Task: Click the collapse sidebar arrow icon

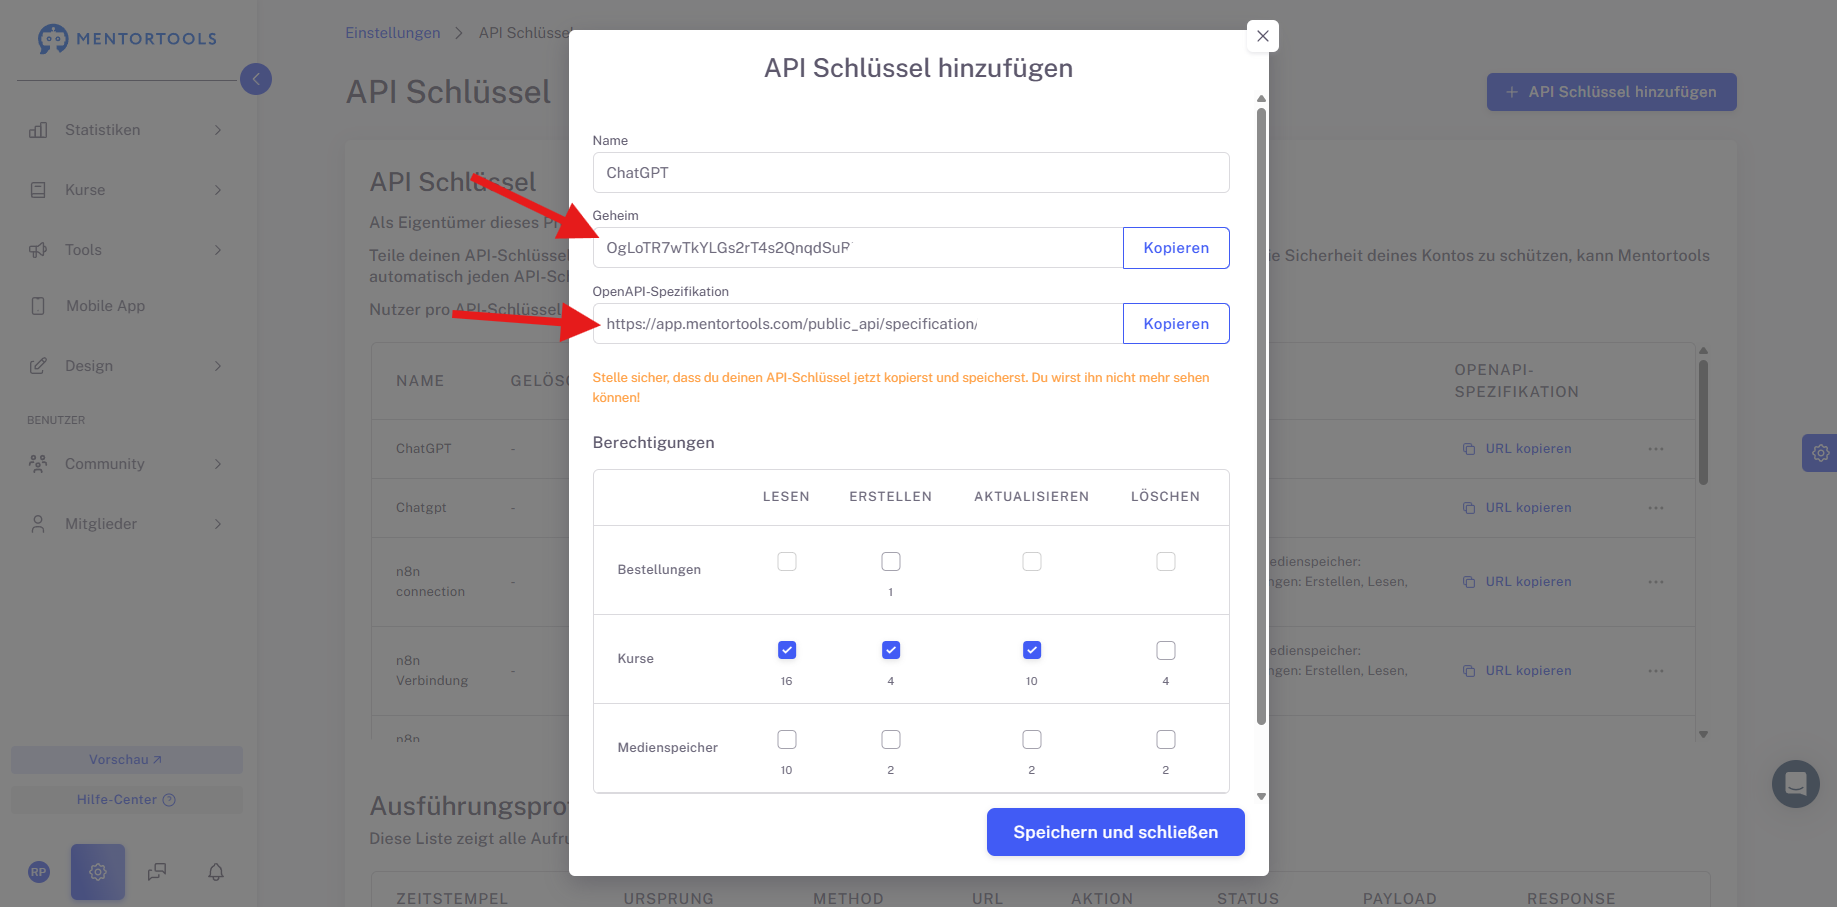Action: click(256, 79)
